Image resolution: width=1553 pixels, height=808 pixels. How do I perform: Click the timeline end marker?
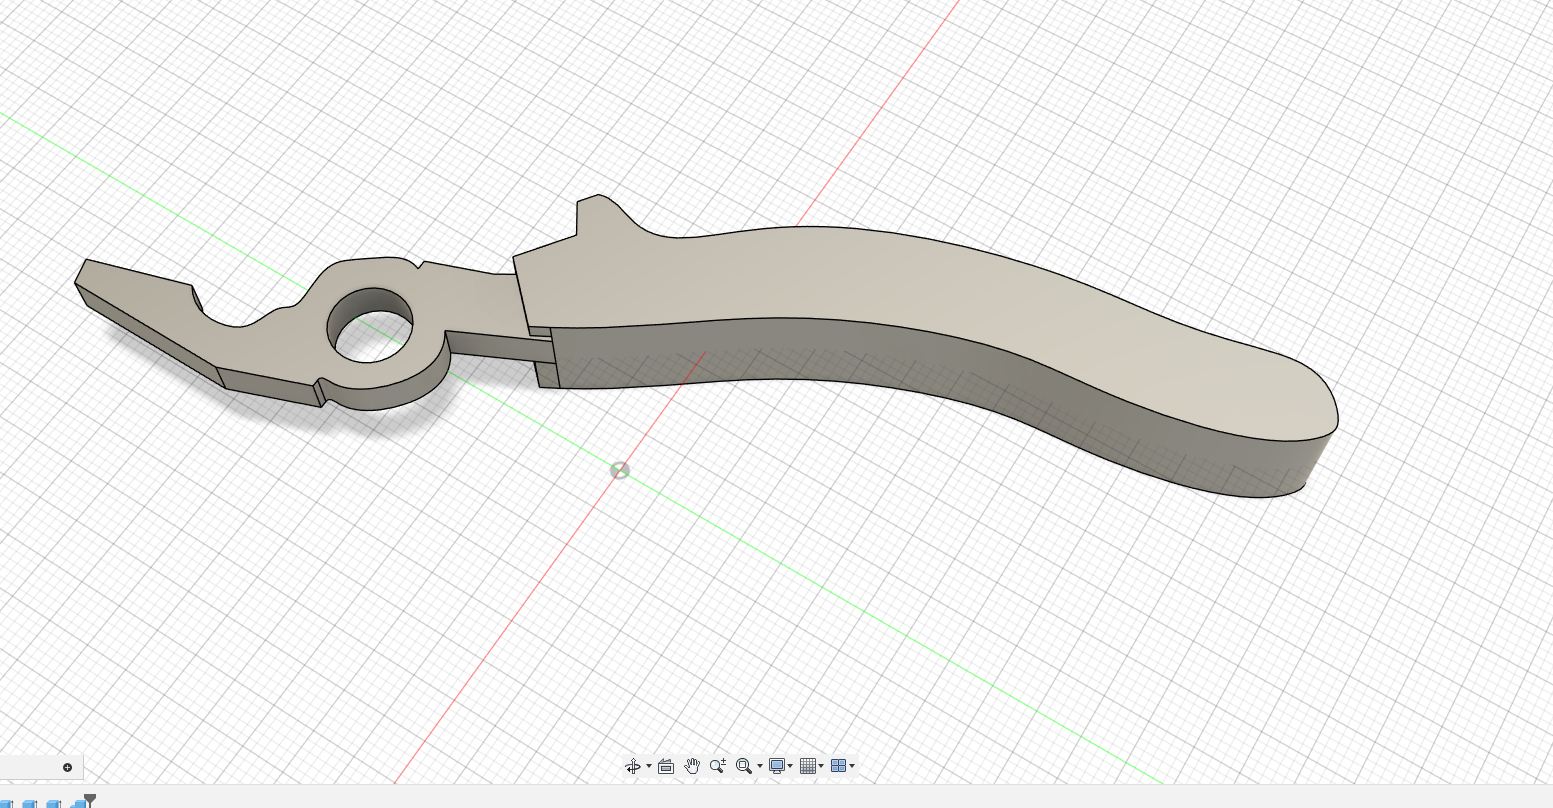click(x=89, y=800)
